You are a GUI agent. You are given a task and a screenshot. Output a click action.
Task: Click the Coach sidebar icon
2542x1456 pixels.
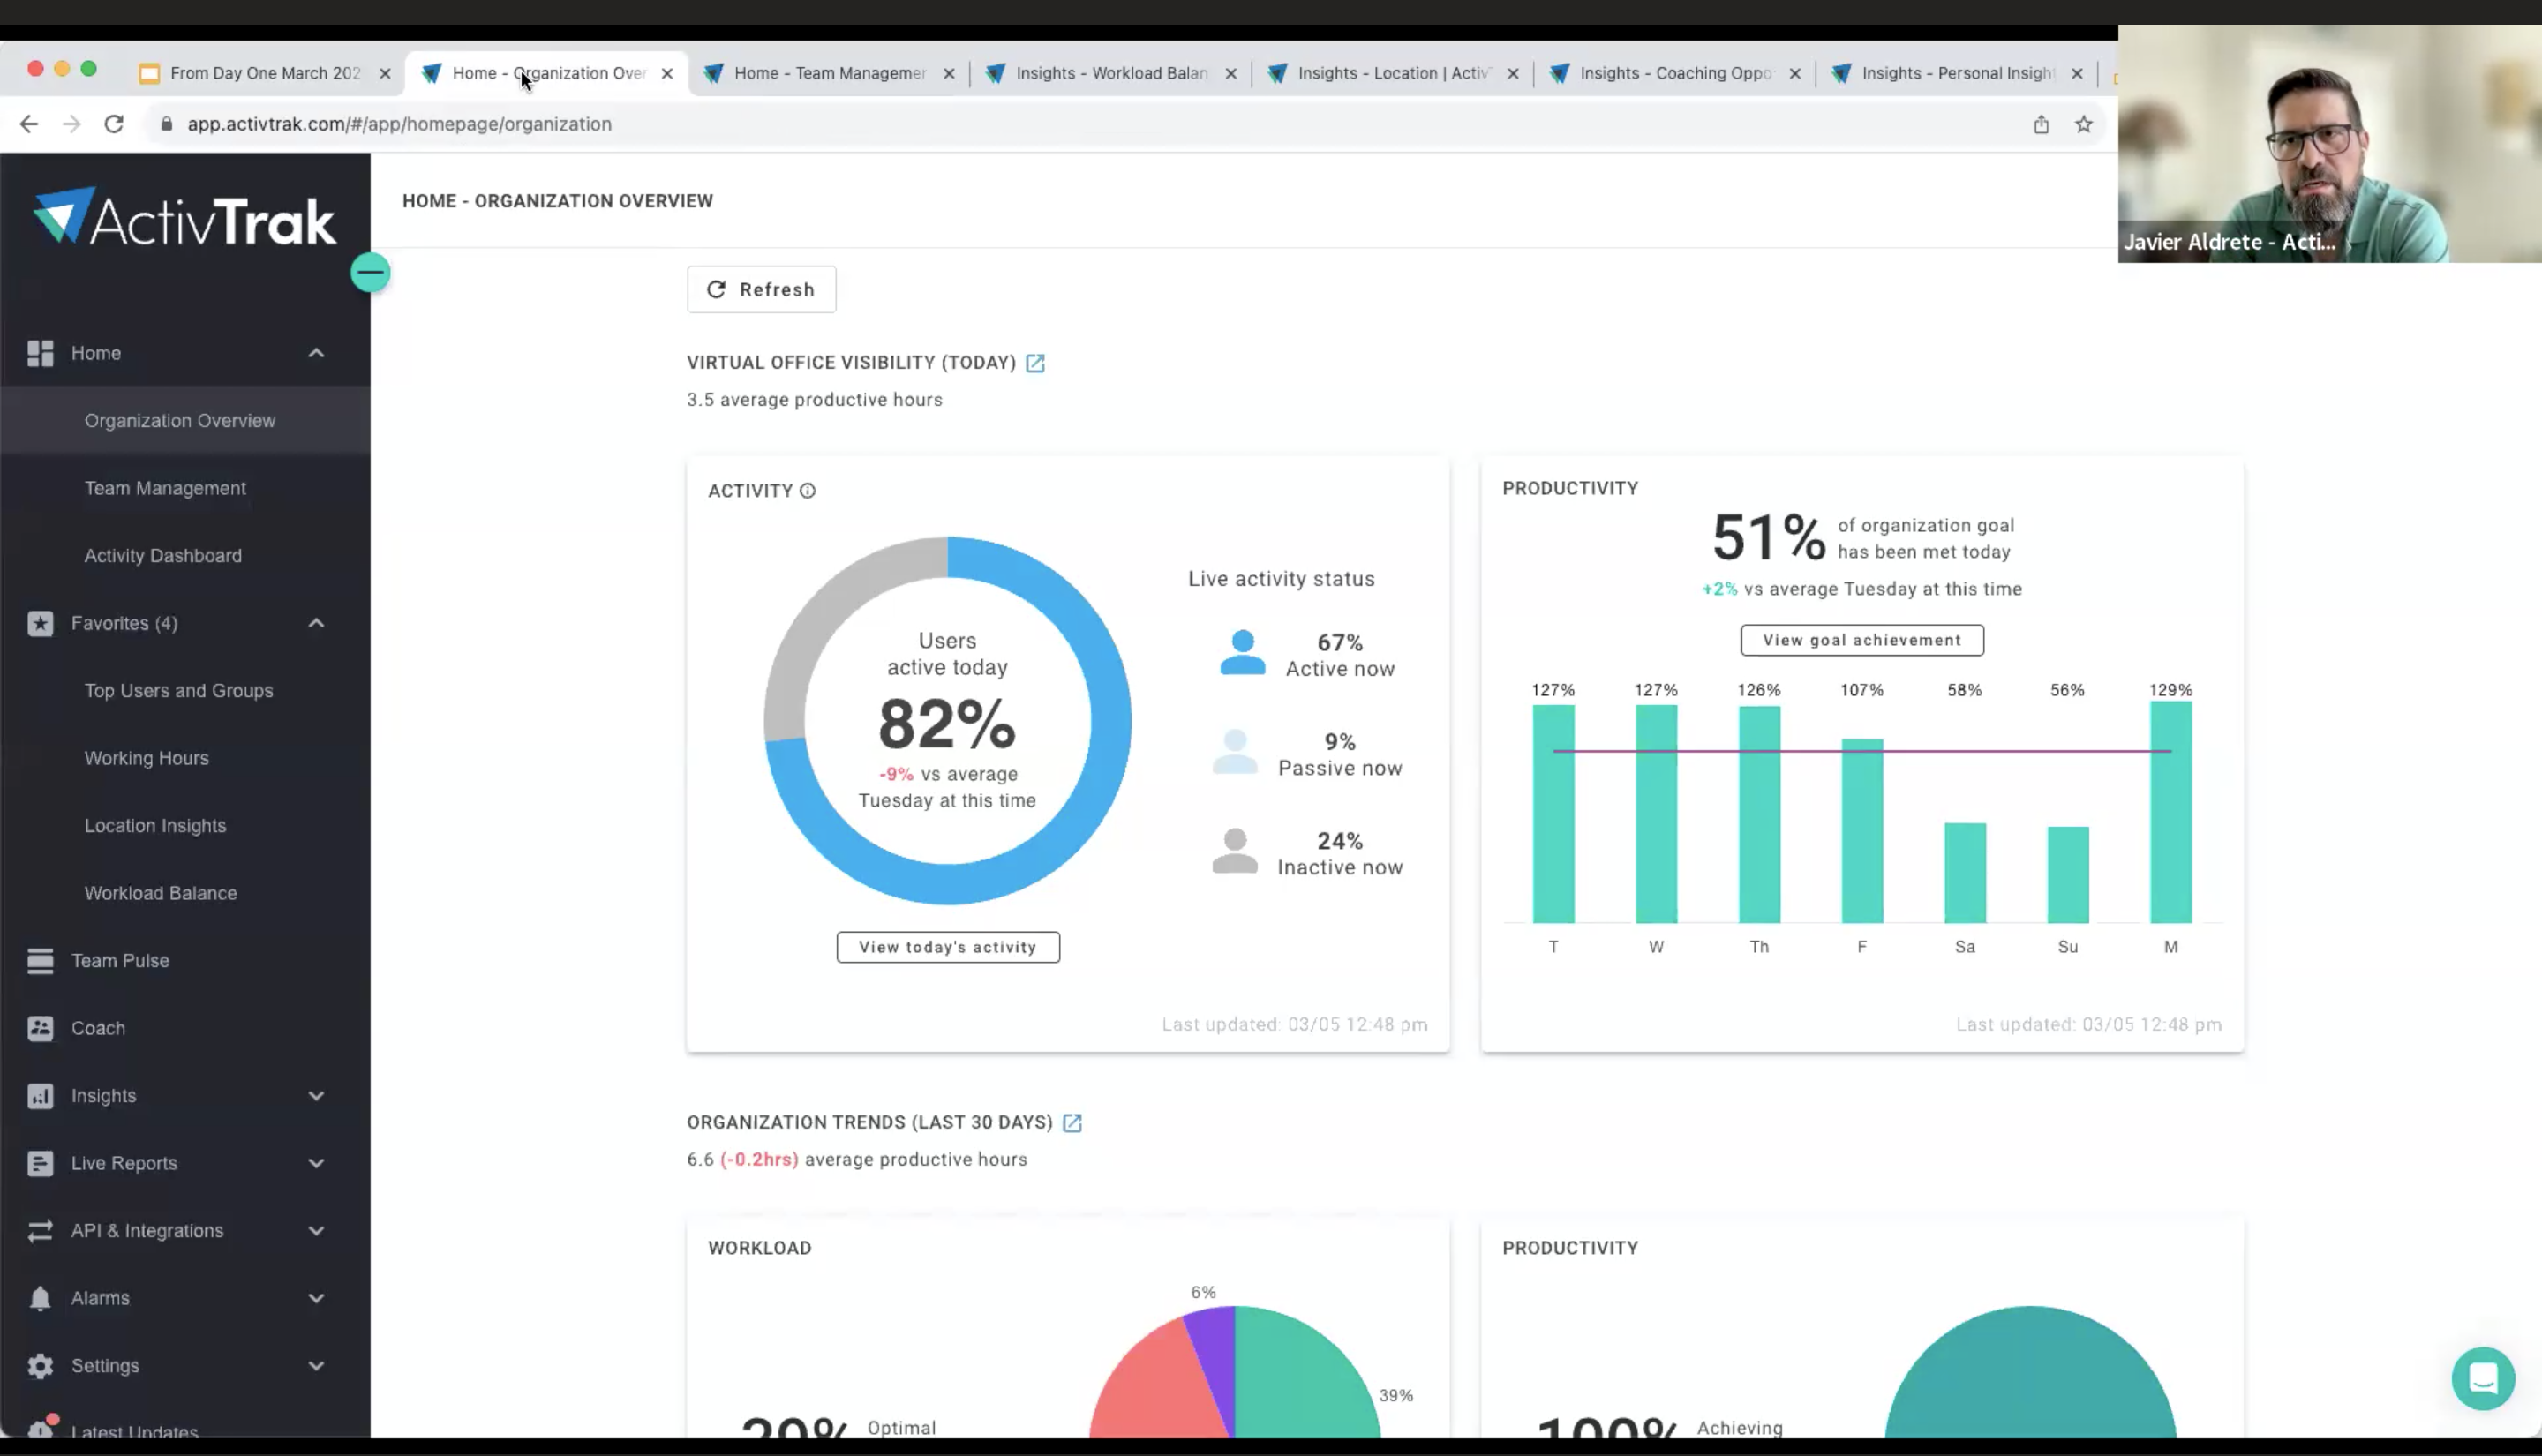pyautogui.click(x=40, y=1028)
